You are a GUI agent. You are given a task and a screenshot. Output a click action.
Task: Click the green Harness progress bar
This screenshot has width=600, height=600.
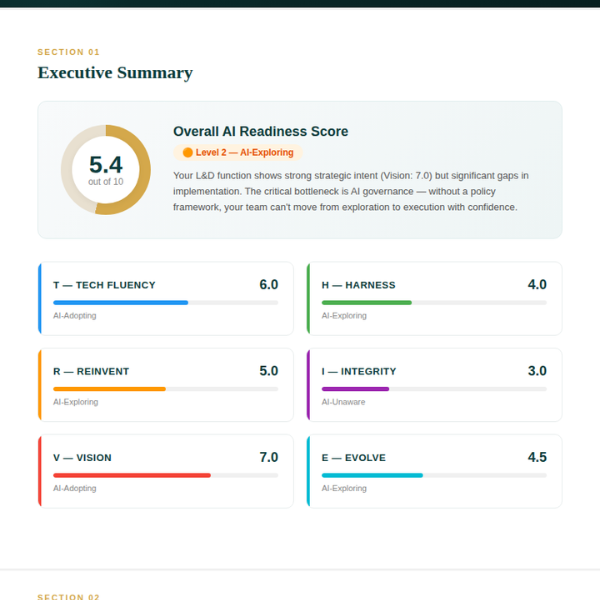point(366,302)
